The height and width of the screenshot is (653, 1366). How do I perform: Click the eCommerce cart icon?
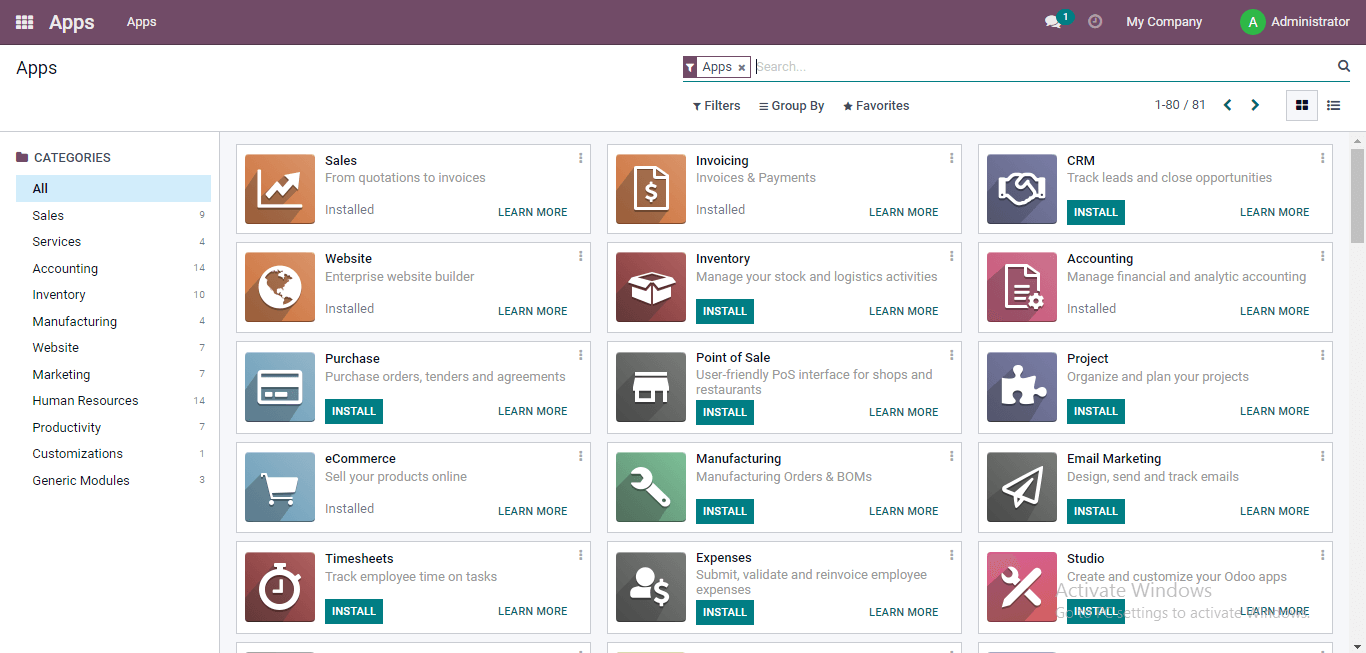(x=280, y=487)
